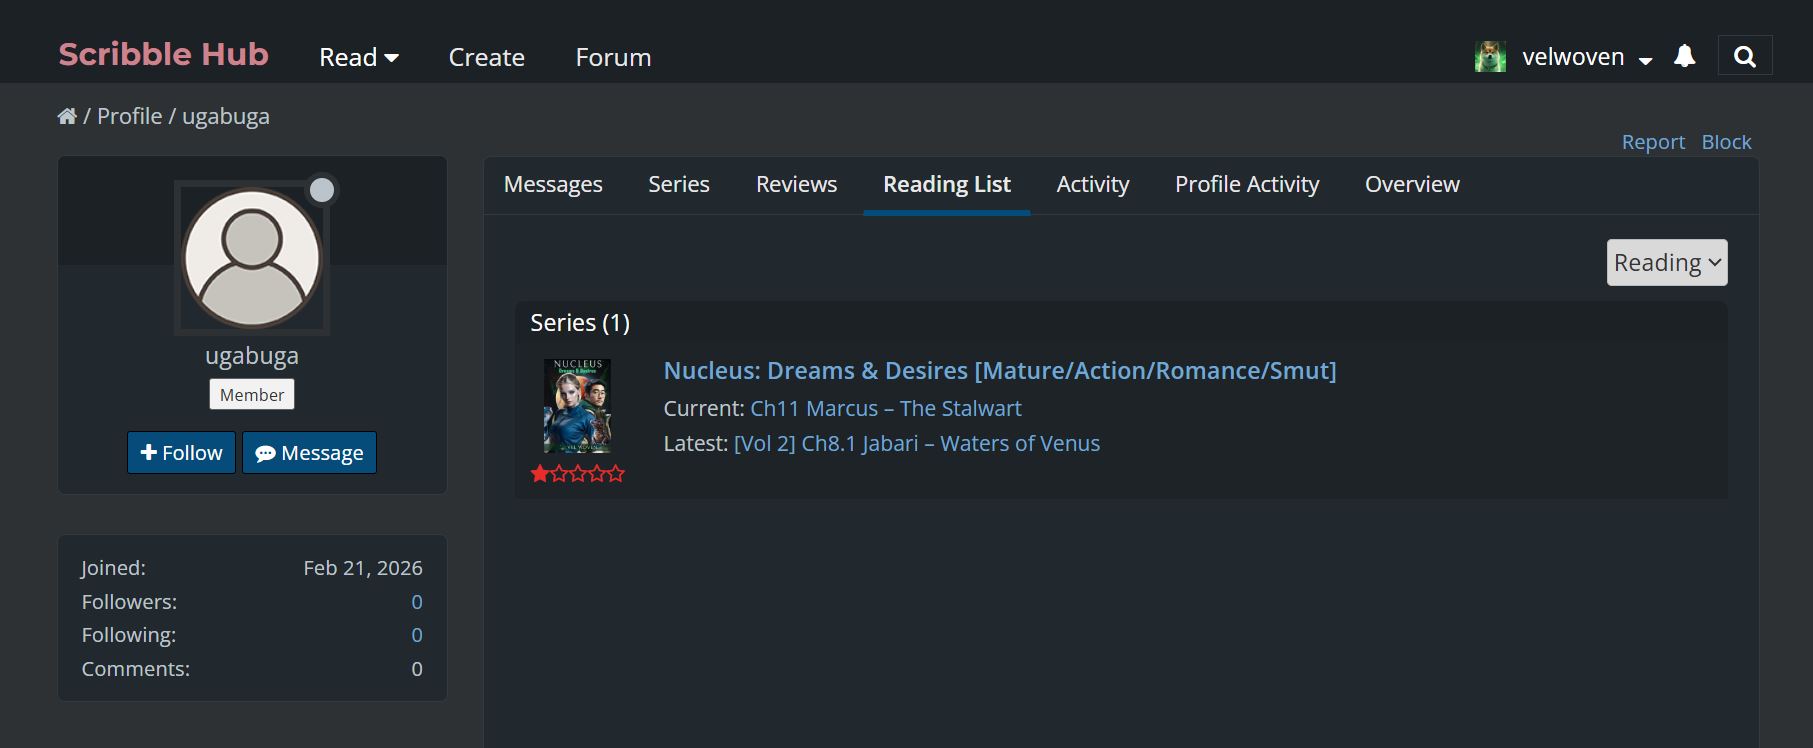Block this user

pos(1726,142)
